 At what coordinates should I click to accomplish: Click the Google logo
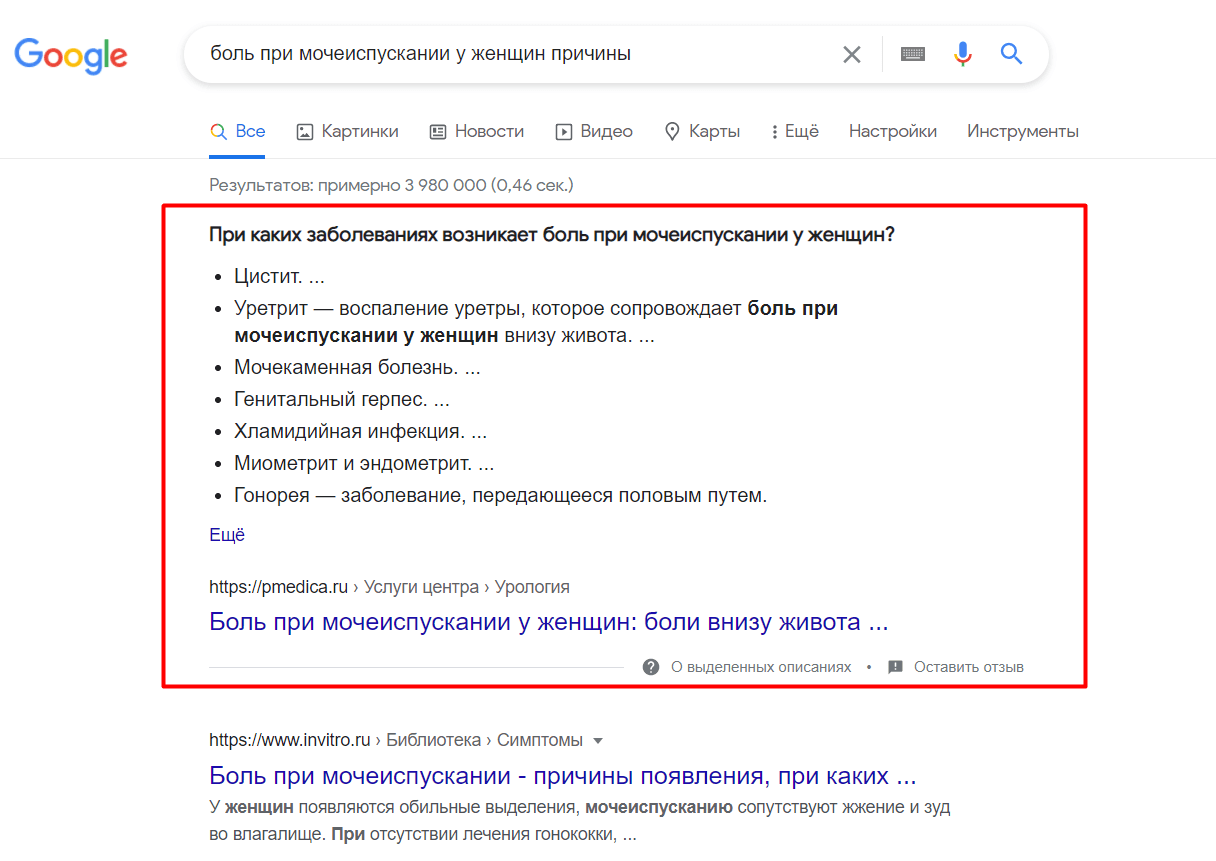tap(71, 55)
